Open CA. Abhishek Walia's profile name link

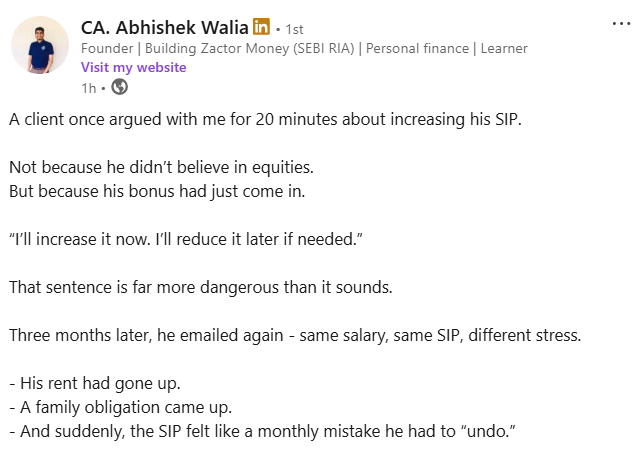[165, 27]
